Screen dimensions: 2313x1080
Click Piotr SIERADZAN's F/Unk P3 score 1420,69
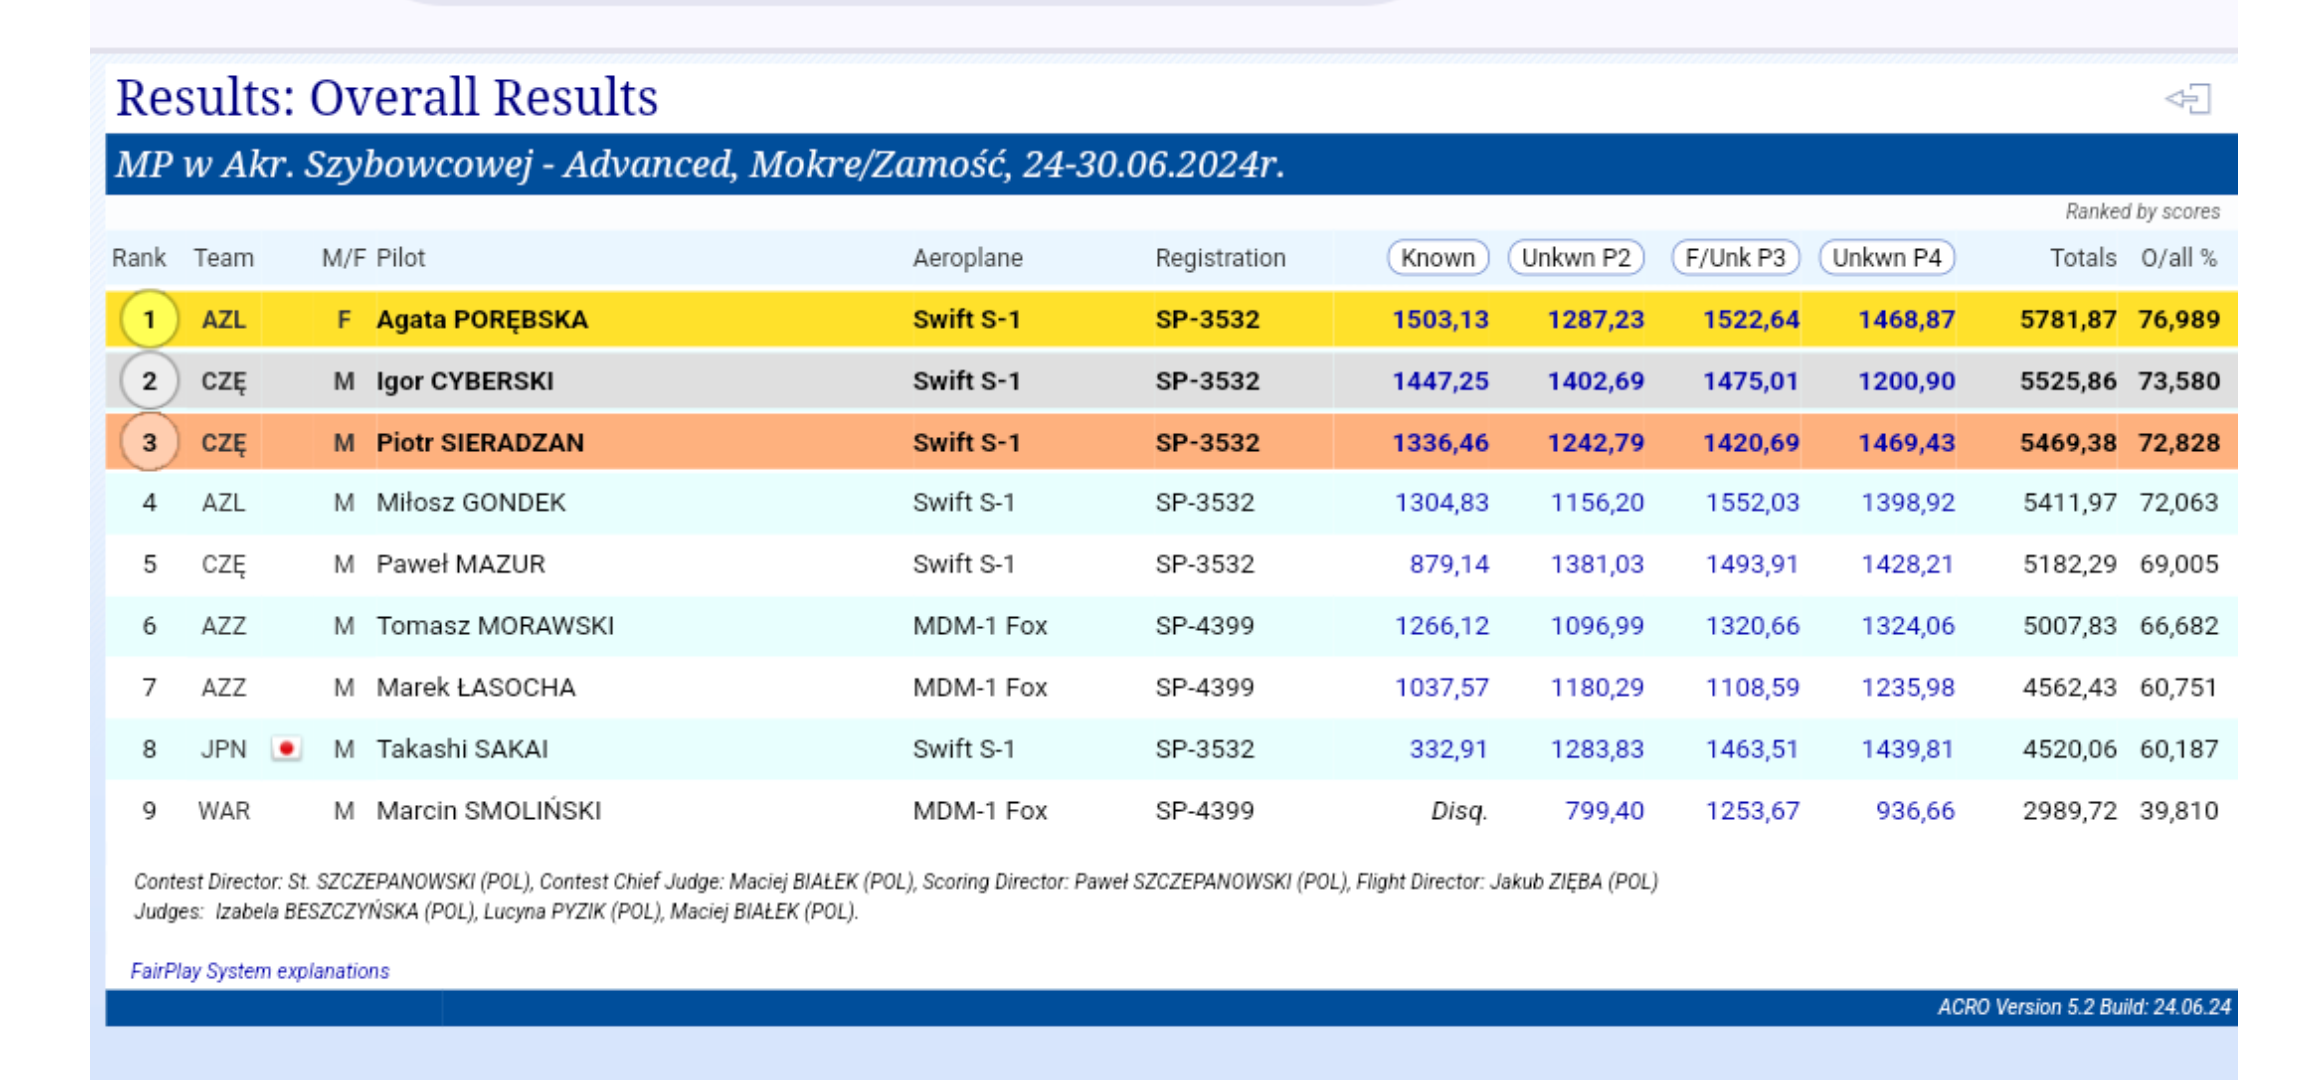point(1751,443)
